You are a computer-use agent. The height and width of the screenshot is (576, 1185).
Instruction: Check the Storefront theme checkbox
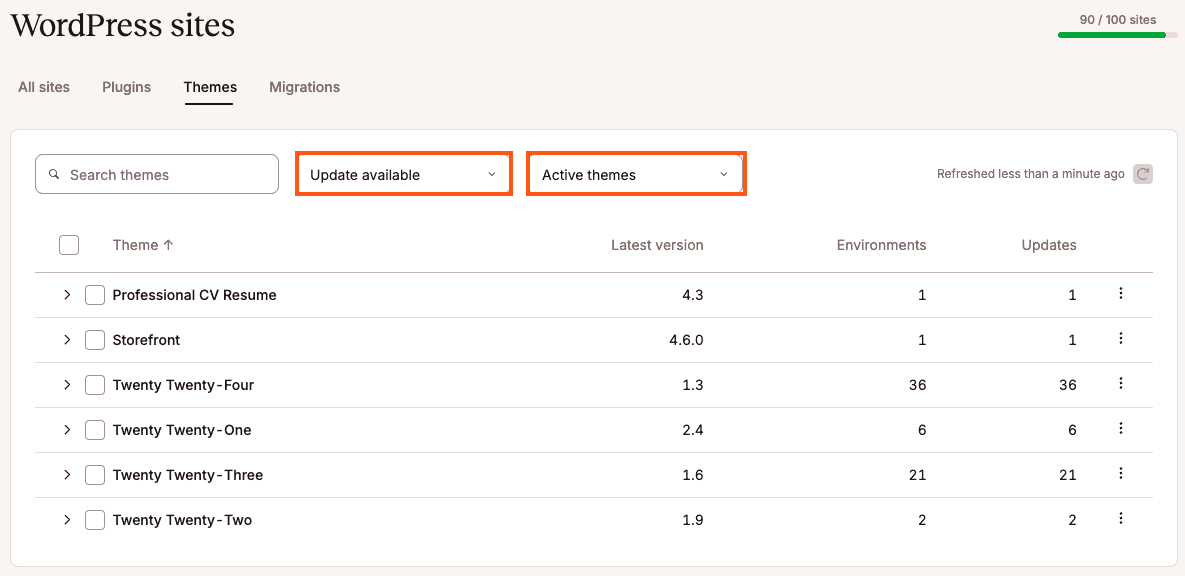tap(94, 340)
